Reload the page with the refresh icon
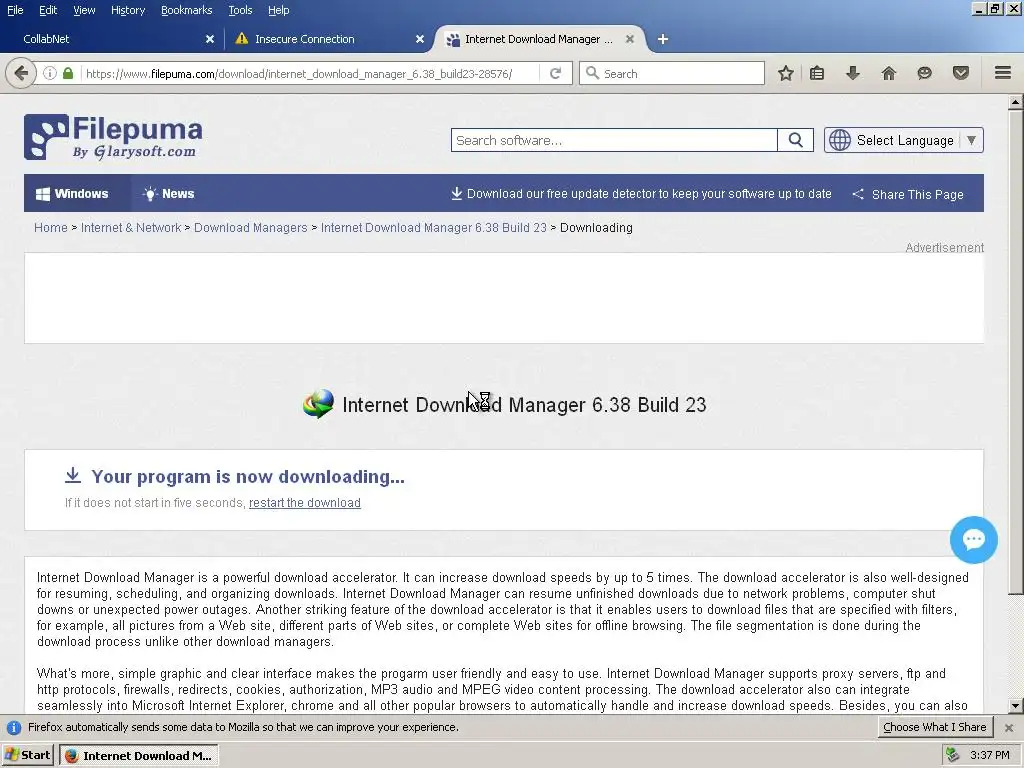1024x768 pixels. 556,73
